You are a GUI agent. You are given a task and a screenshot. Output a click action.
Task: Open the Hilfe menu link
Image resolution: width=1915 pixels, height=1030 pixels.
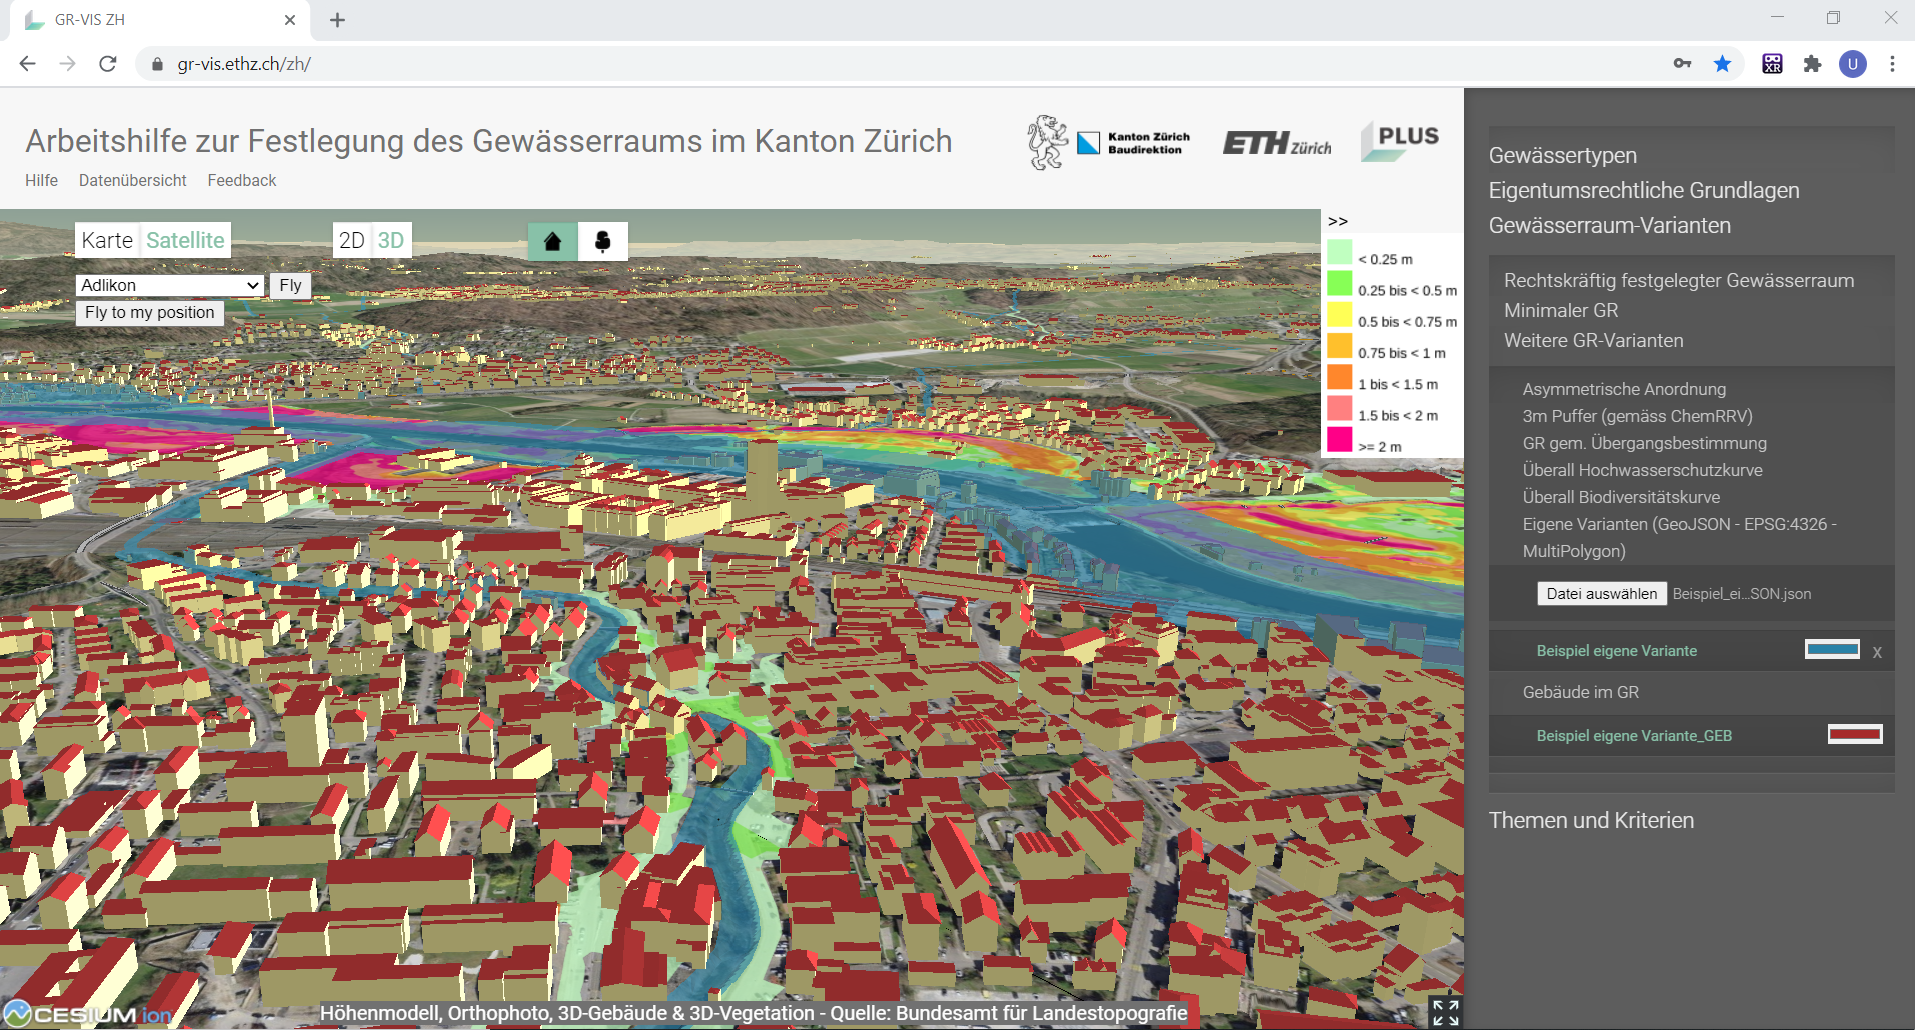(x=41, y=180)
